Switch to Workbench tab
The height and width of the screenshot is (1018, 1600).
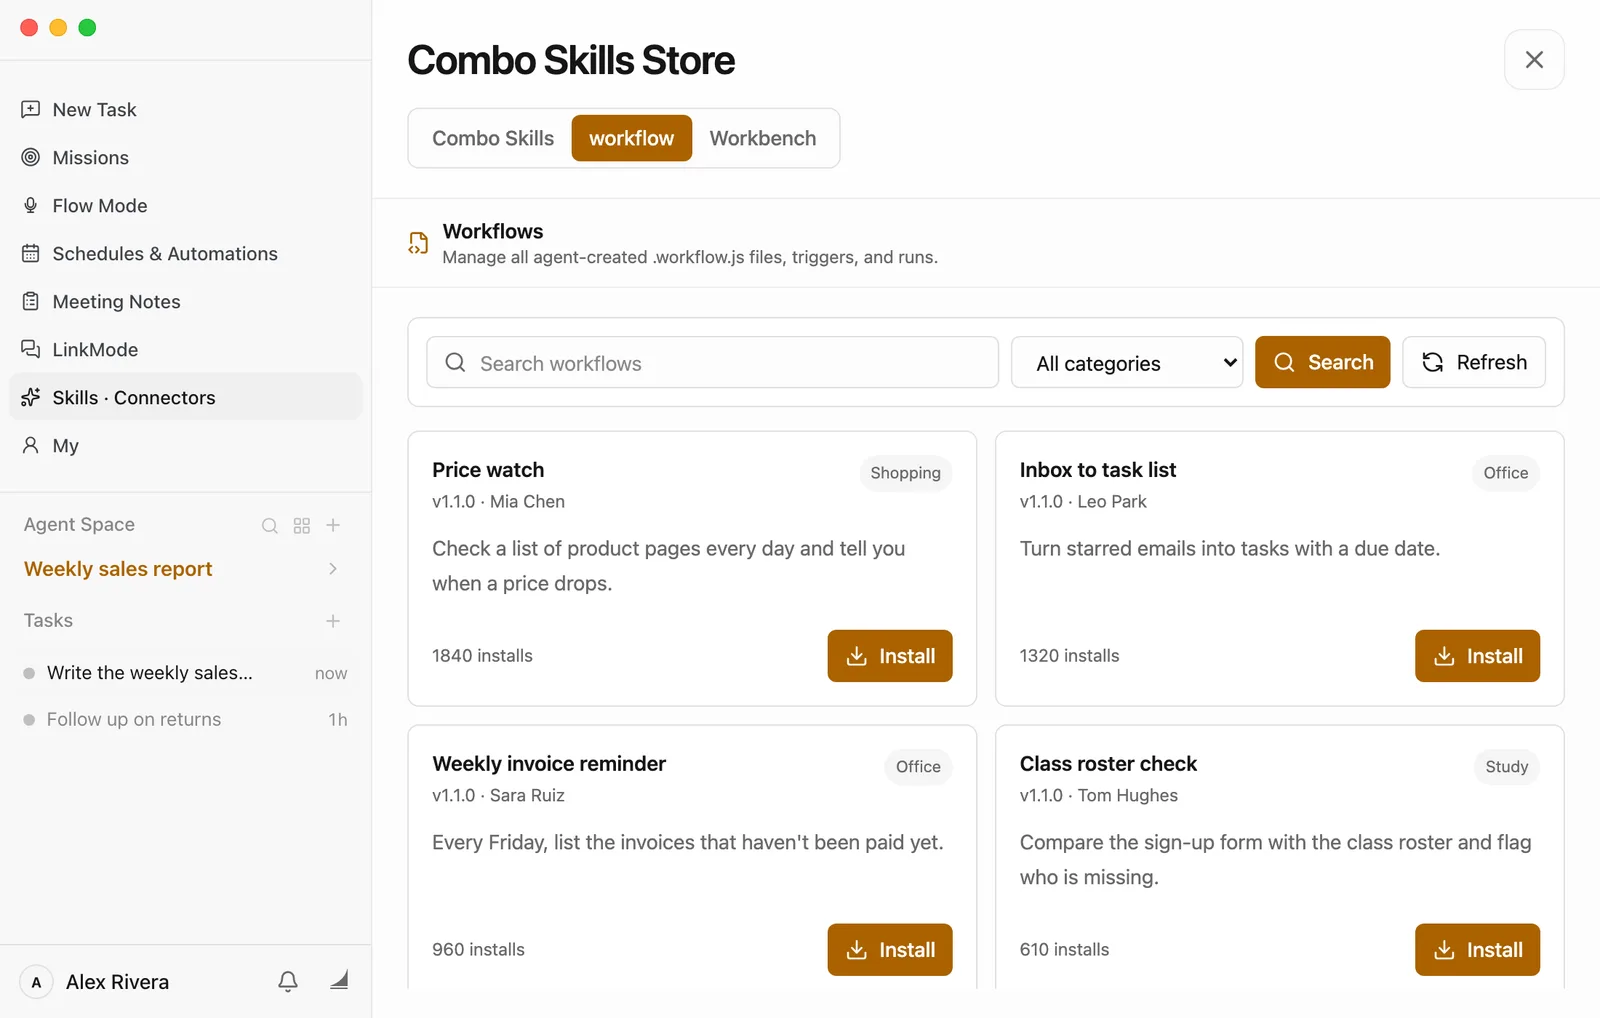tap(763, 138)
